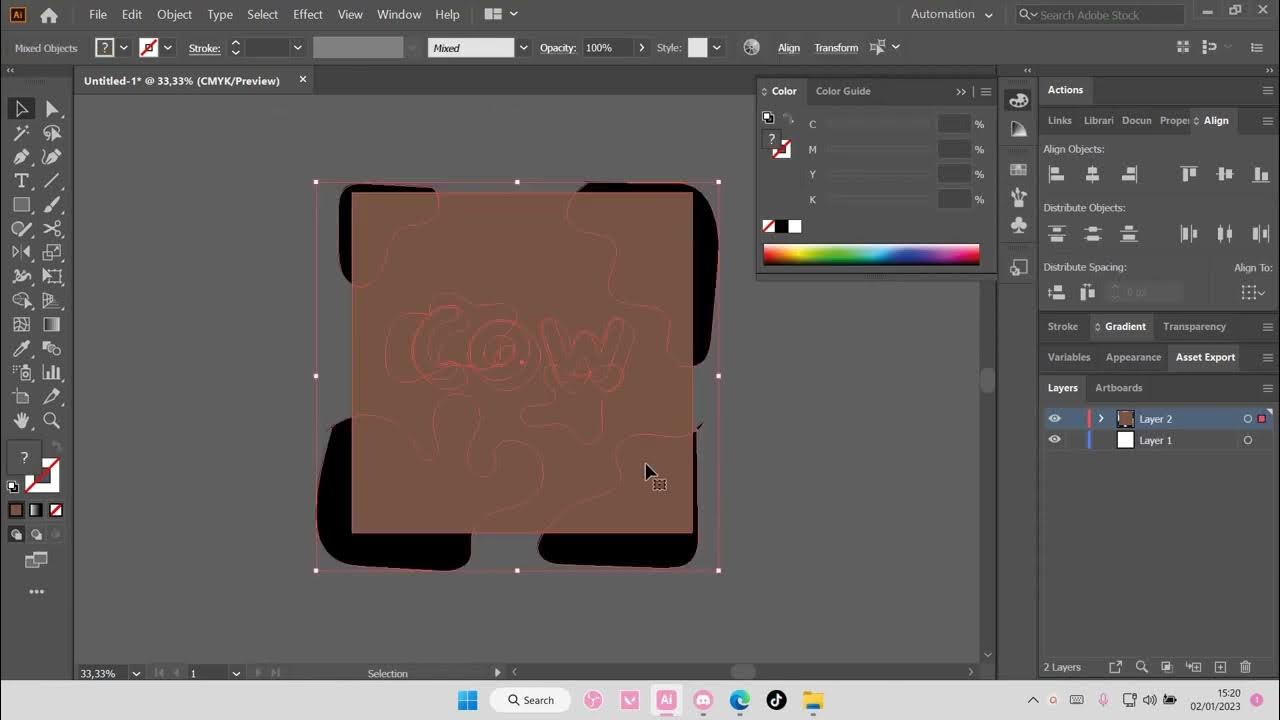Select the Lasso tool
The width and height of the screenshot is (1280, 720).
tap(52, 133)
